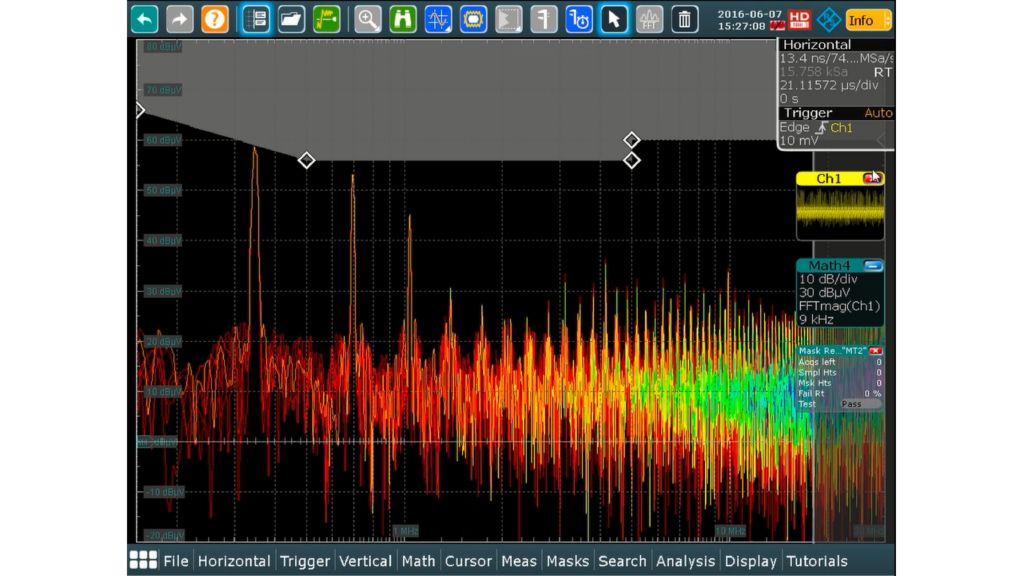Click the rising edge slope icon
This screenshot has width=1024, height=576.
(821, 128)
